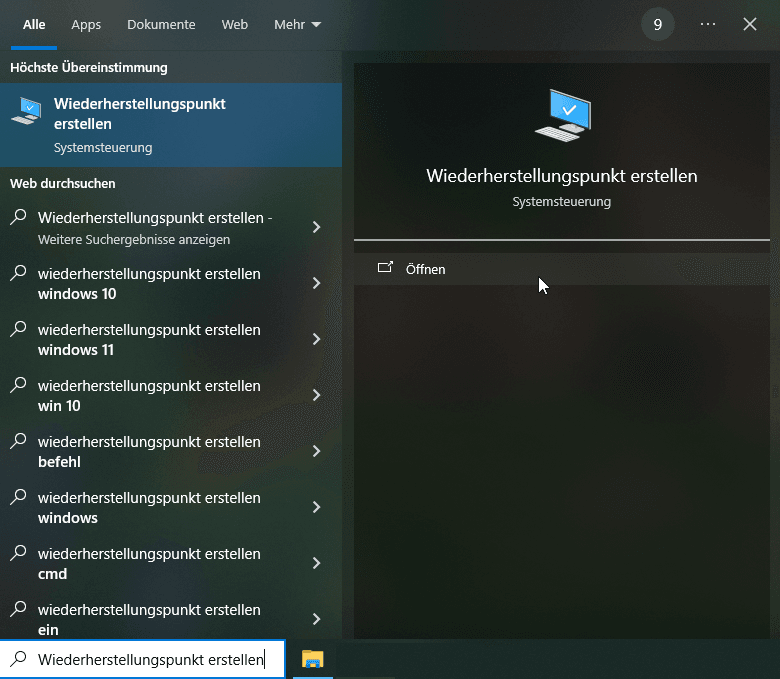780x679 pixels.
Task: Click search icon beside 'befehl' suggestion
Action: [x=18, y=441]
